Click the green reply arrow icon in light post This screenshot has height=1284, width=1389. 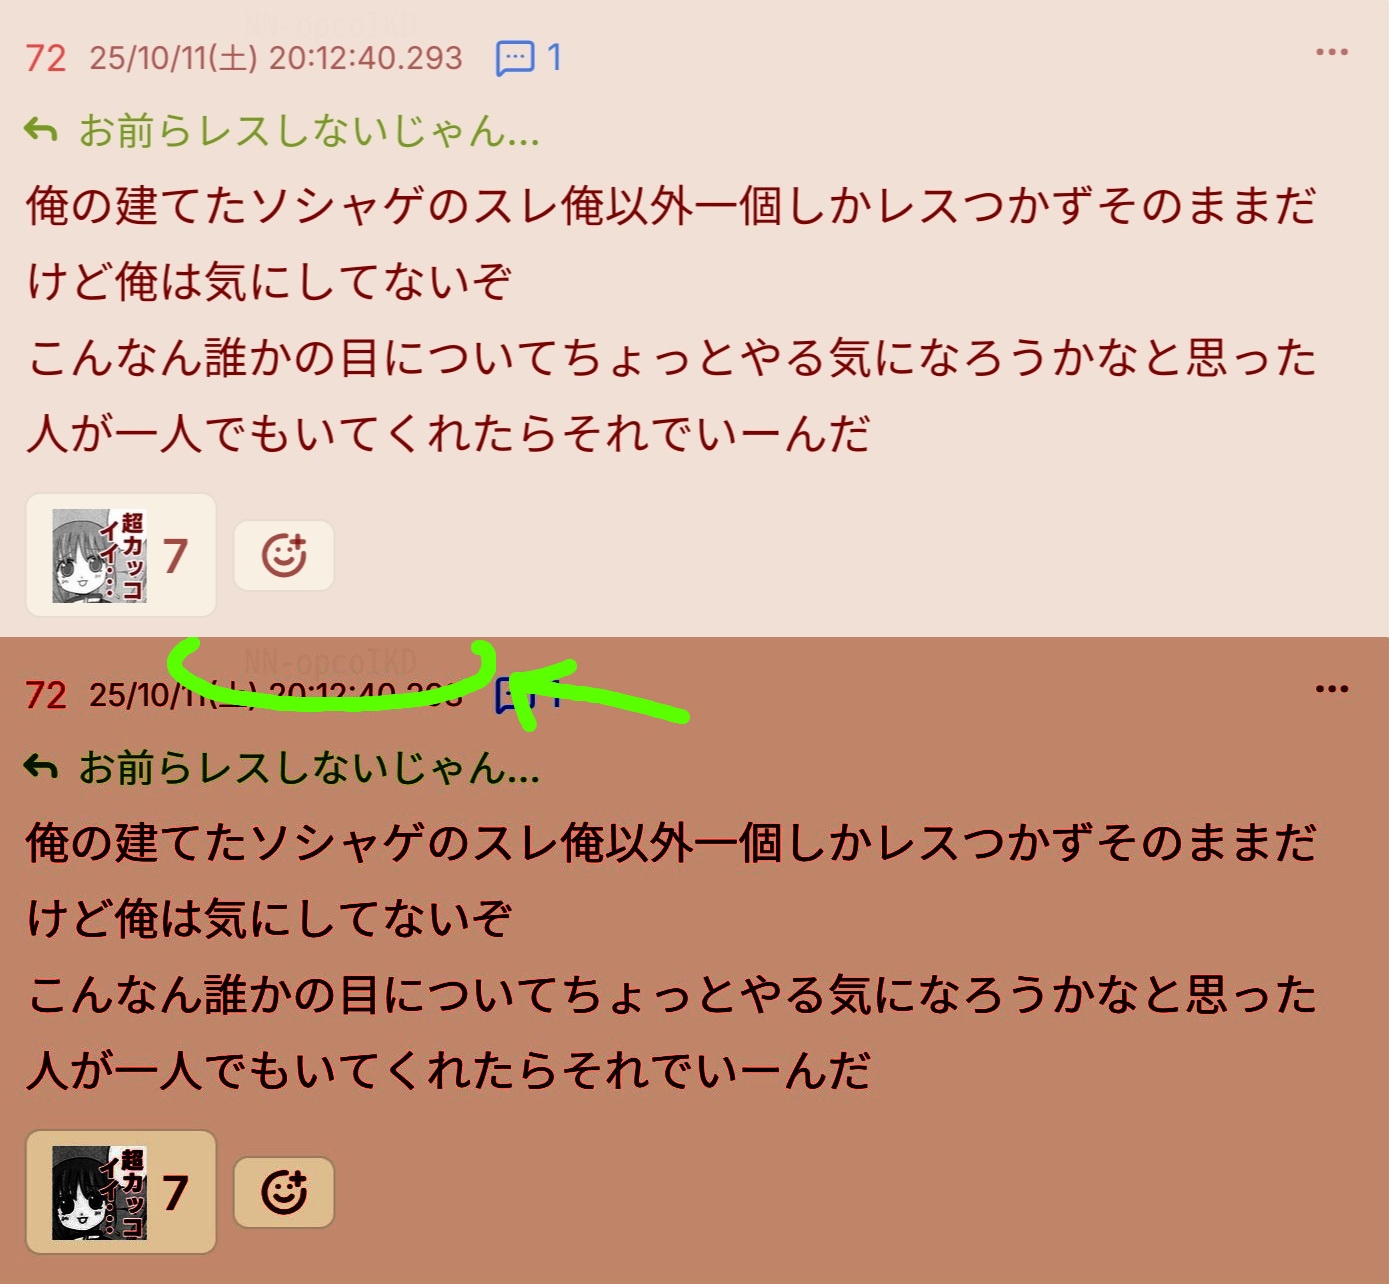41,130
